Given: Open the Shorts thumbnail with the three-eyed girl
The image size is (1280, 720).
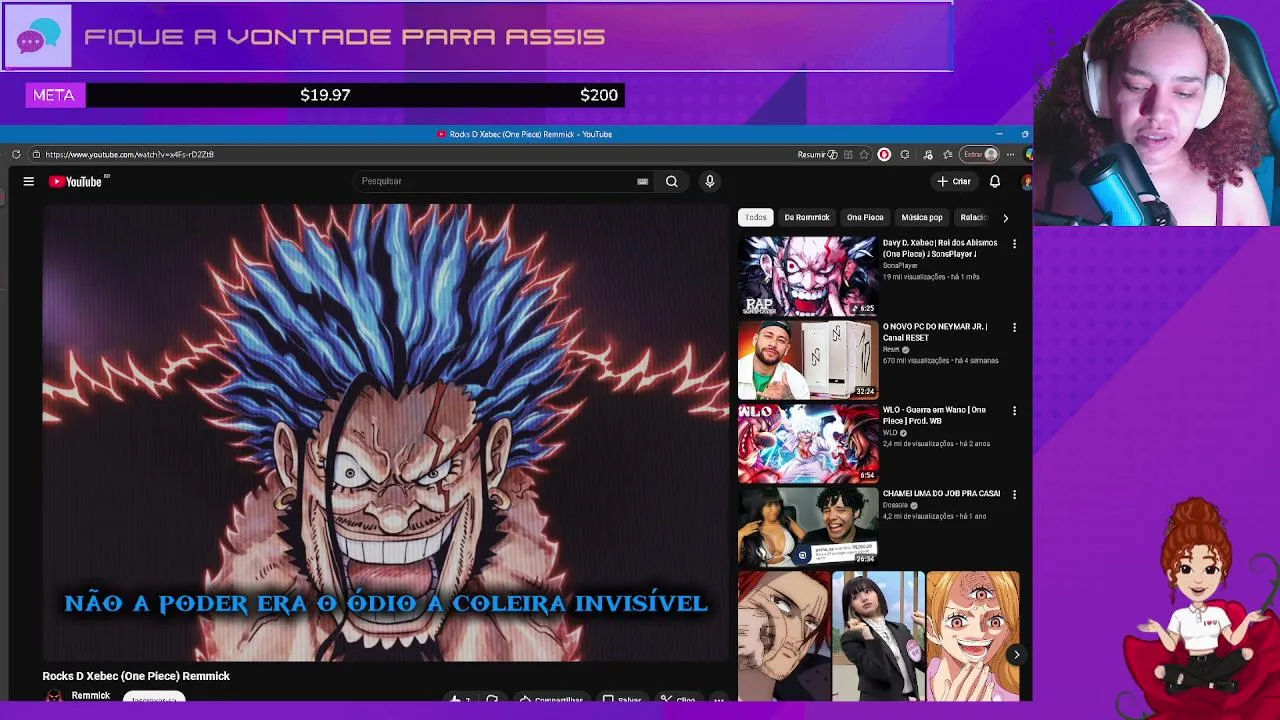Looking at the screenshot, I should pos(972,636).
